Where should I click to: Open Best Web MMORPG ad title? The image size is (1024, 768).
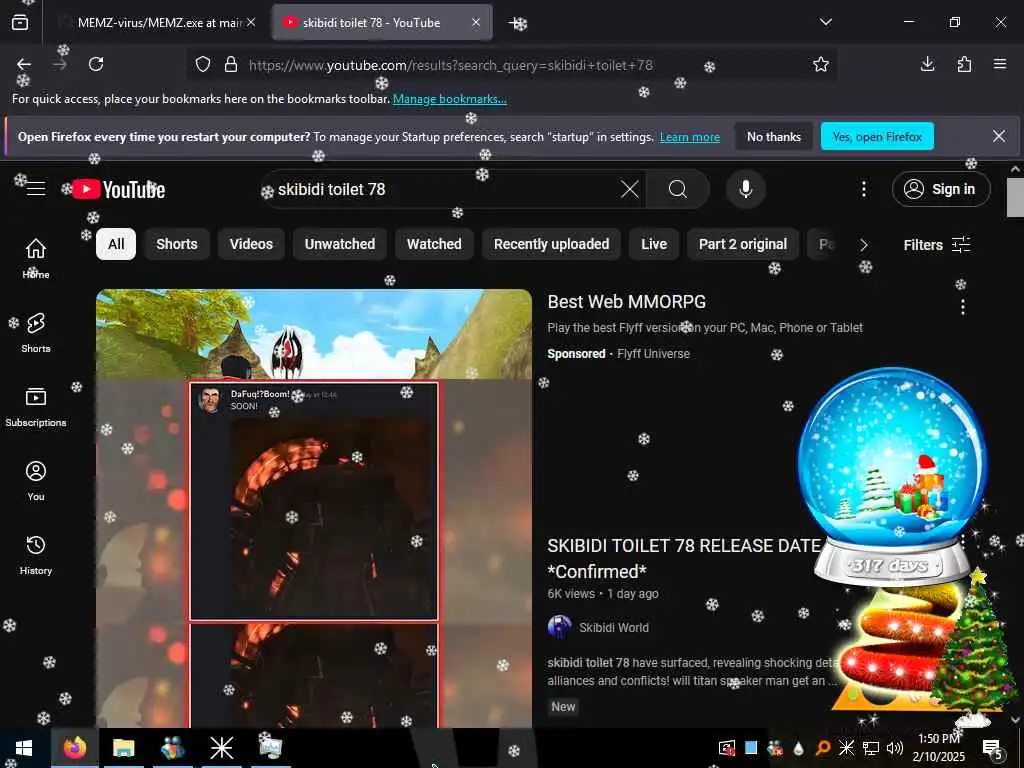[626, 302]
